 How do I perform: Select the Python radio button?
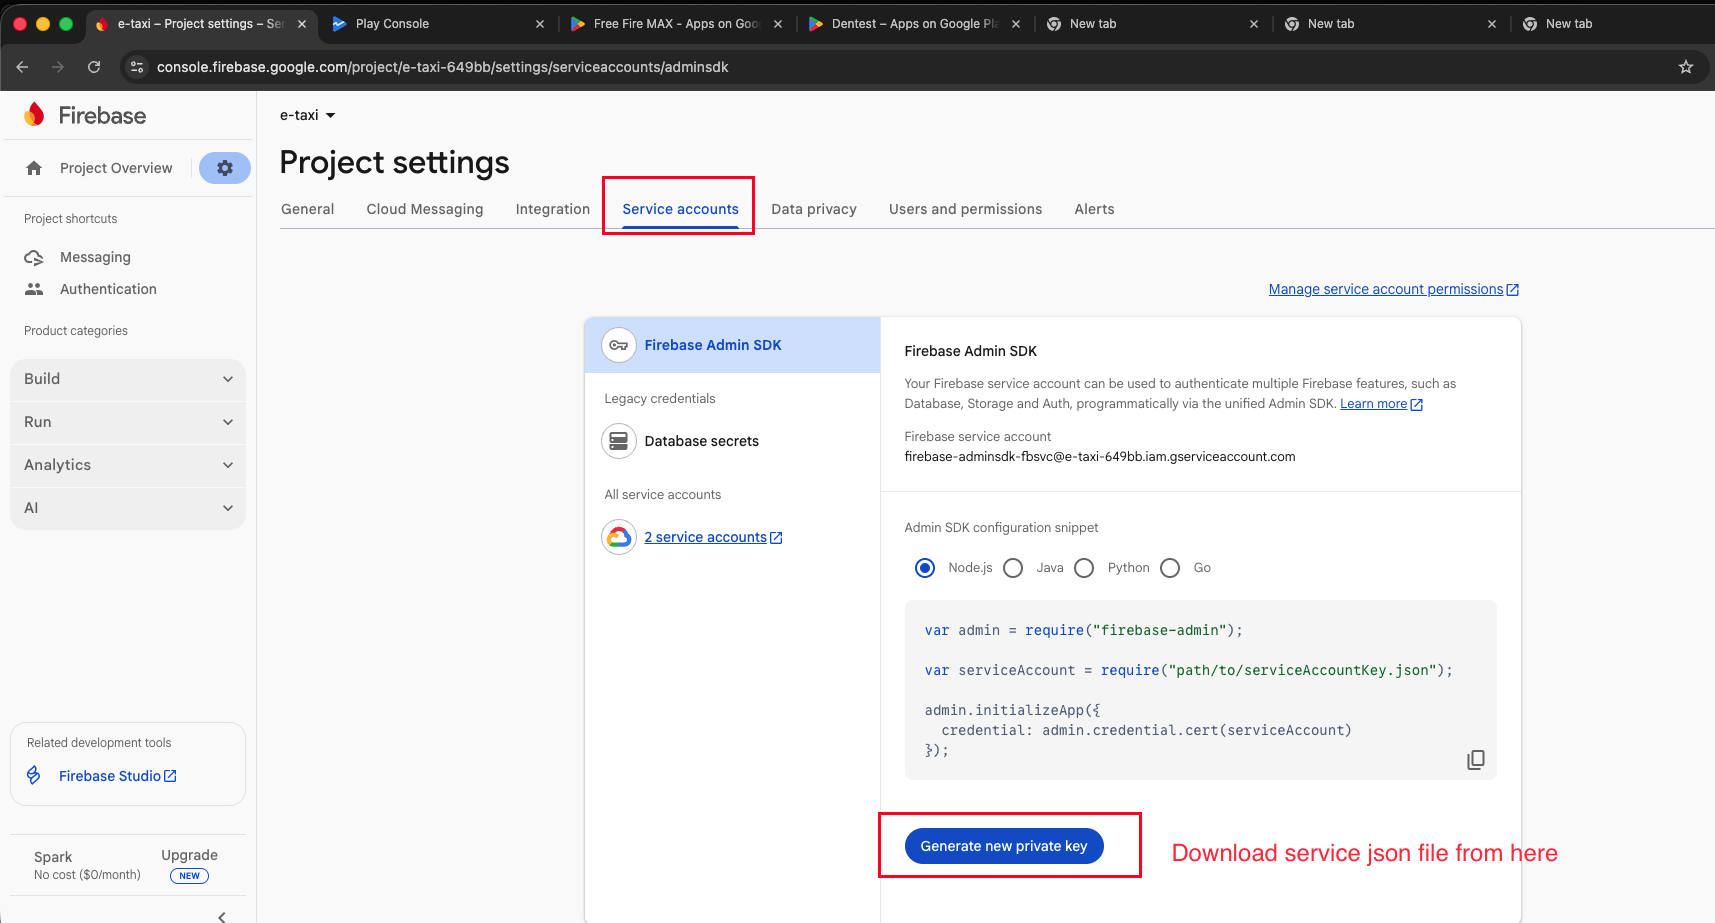pos(1084,568)
